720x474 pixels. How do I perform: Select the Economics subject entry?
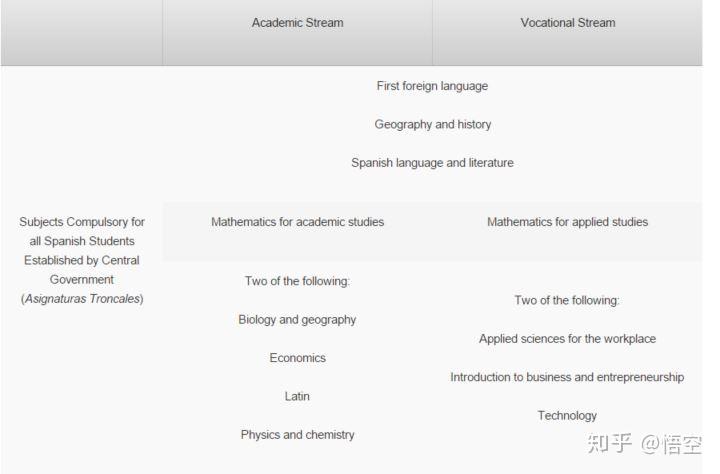297,358
